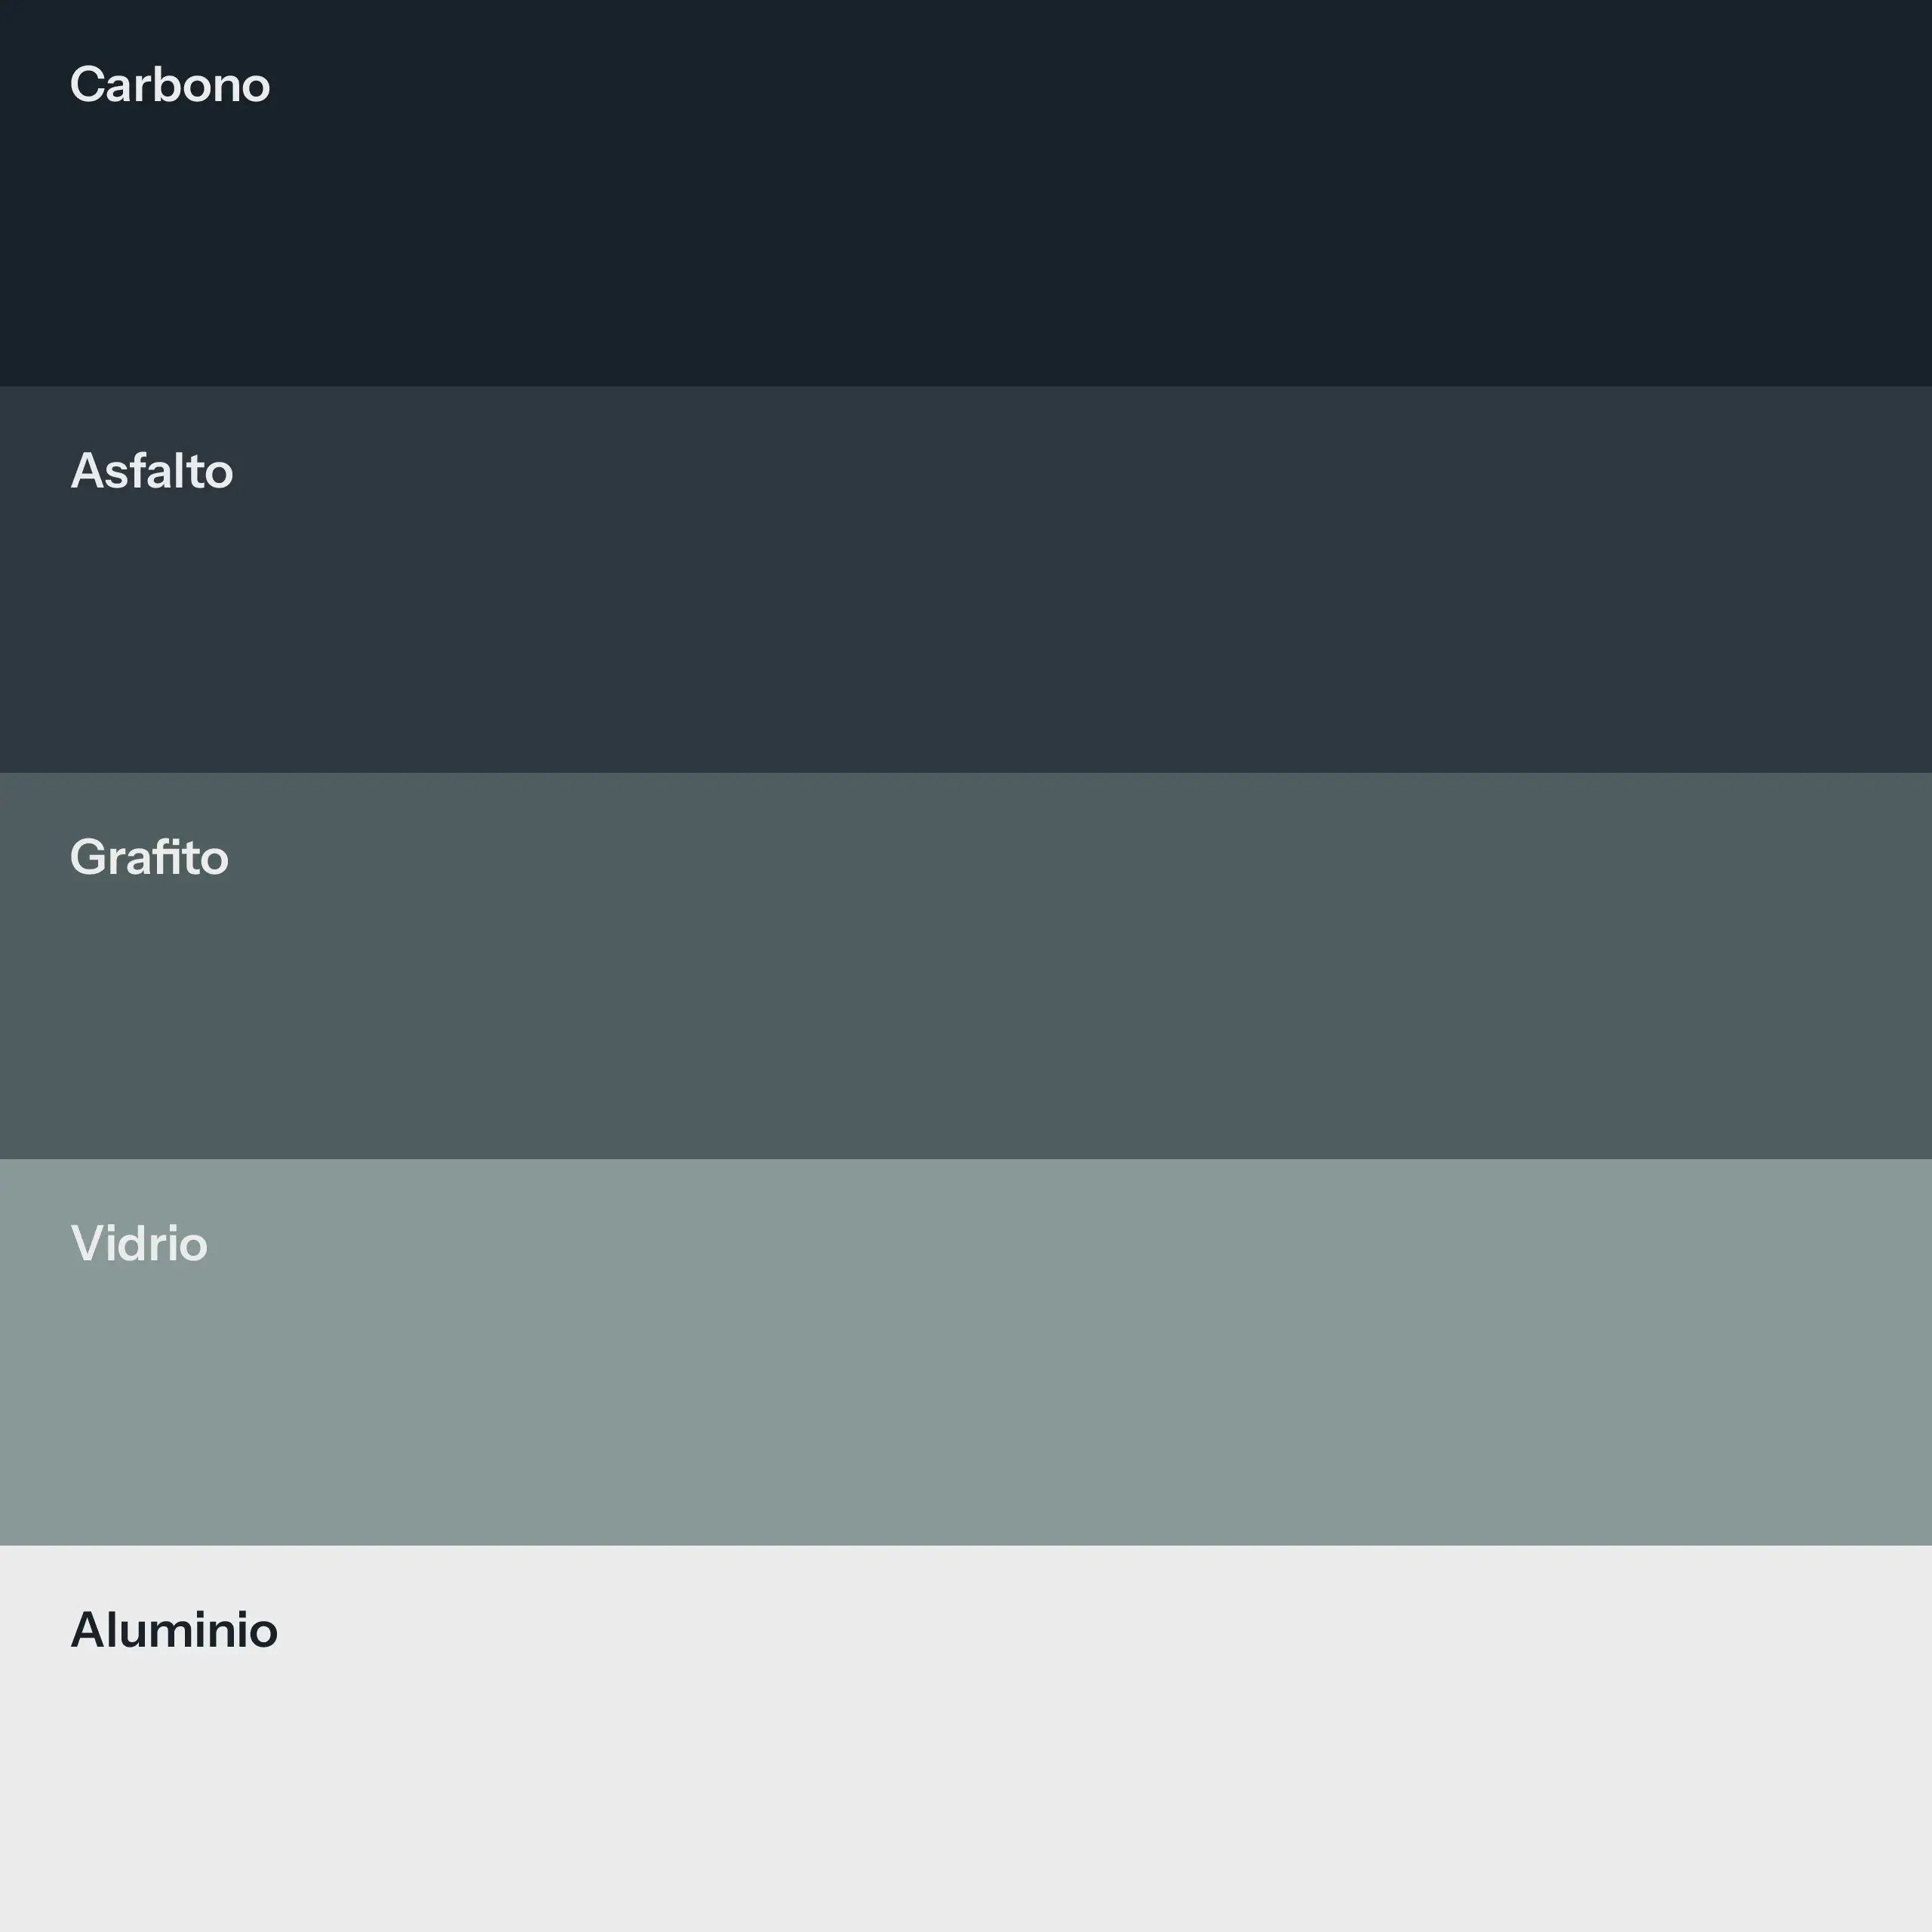Choose the middle swatch of the palette
This screenshot has height=1932, width=1932.
click(966, 966)
